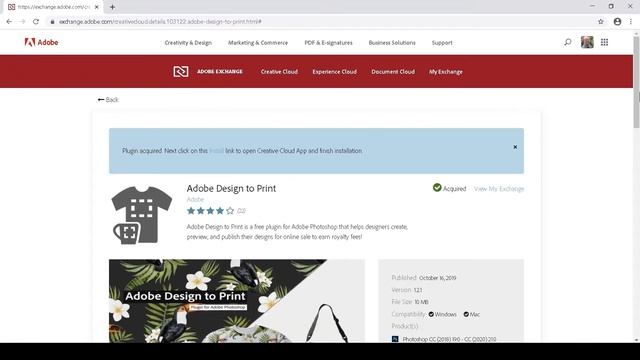Go back with the browser back arrow
640x360 pixels.
point(9,22)
